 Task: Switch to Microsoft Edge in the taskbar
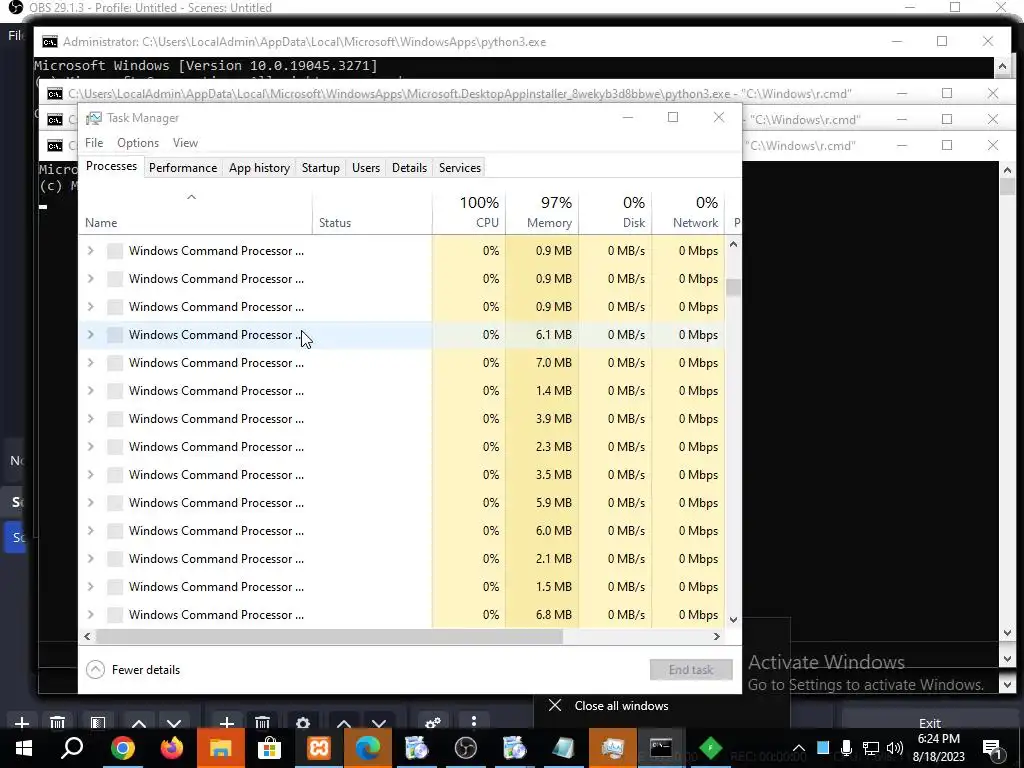click(368, 748)
